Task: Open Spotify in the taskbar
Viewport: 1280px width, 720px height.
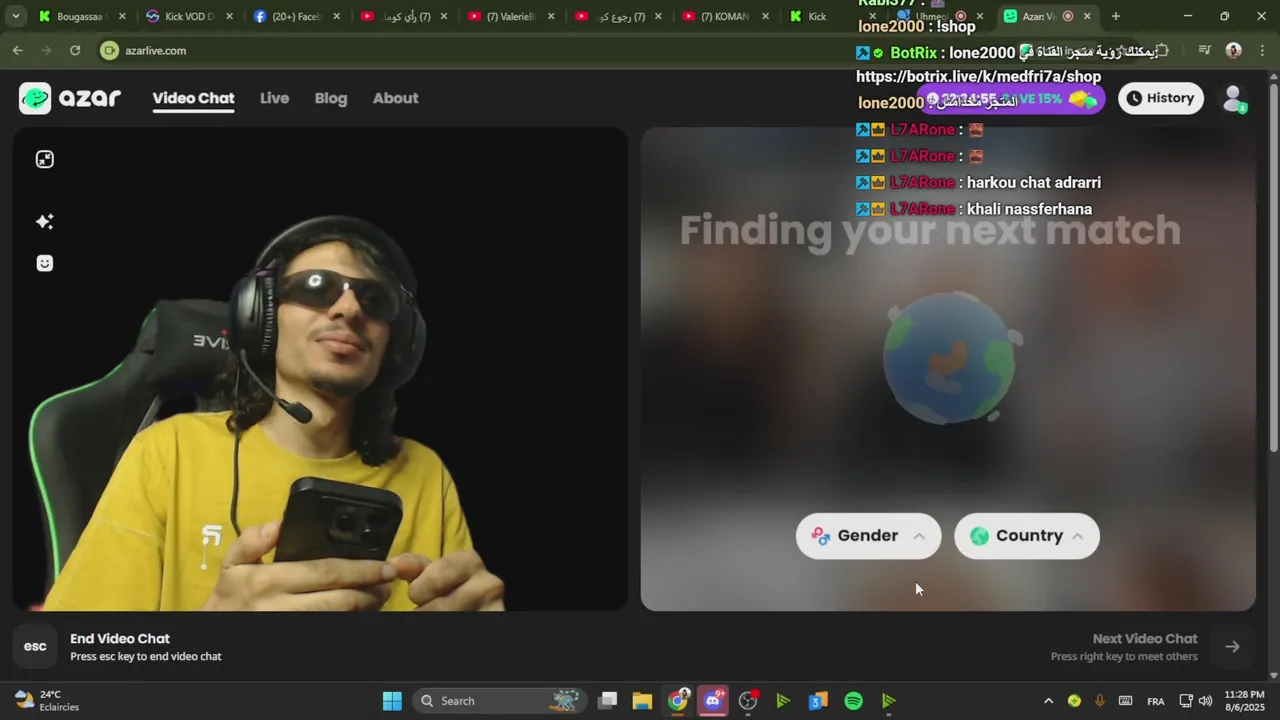Action: coord(853,701)
